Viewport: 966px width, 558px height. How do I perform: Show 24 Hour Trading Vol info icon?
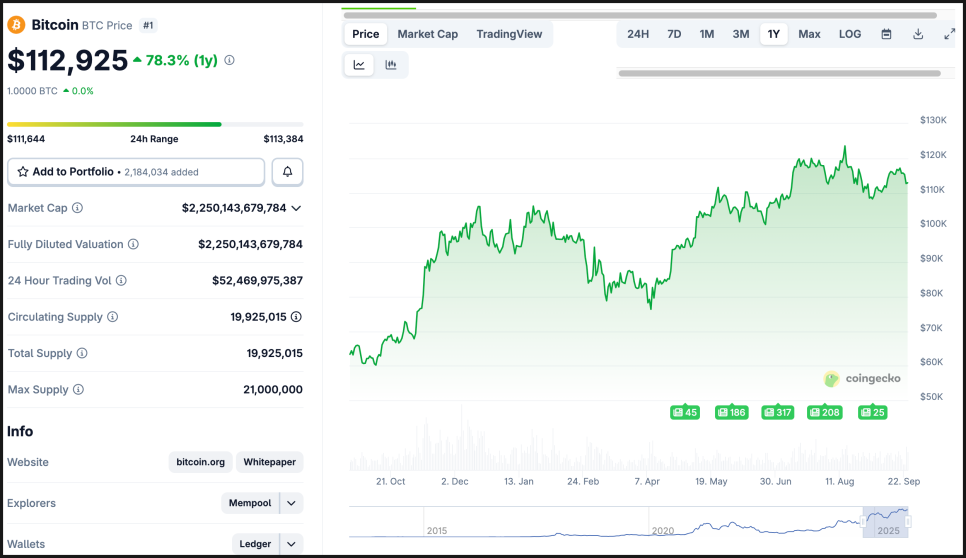click(x=121, y=281)
